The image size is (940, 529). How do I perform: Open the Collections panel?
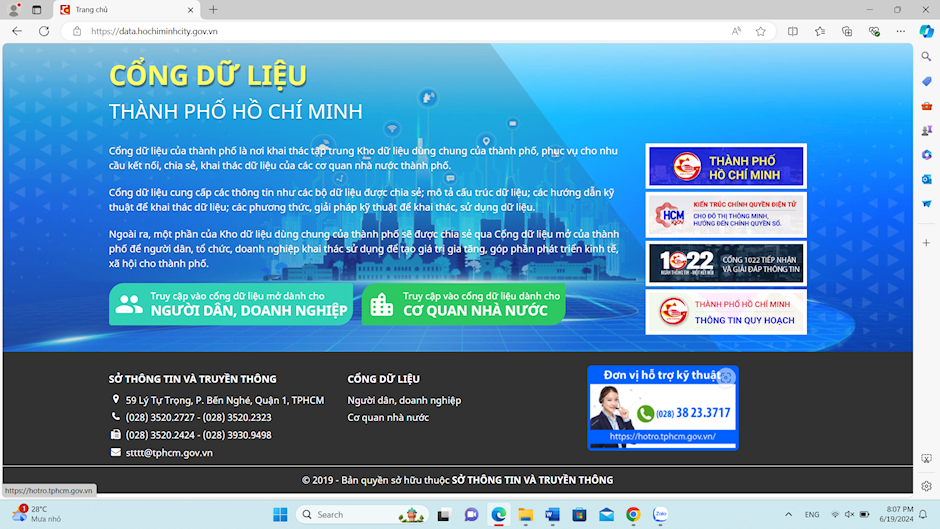846,31
